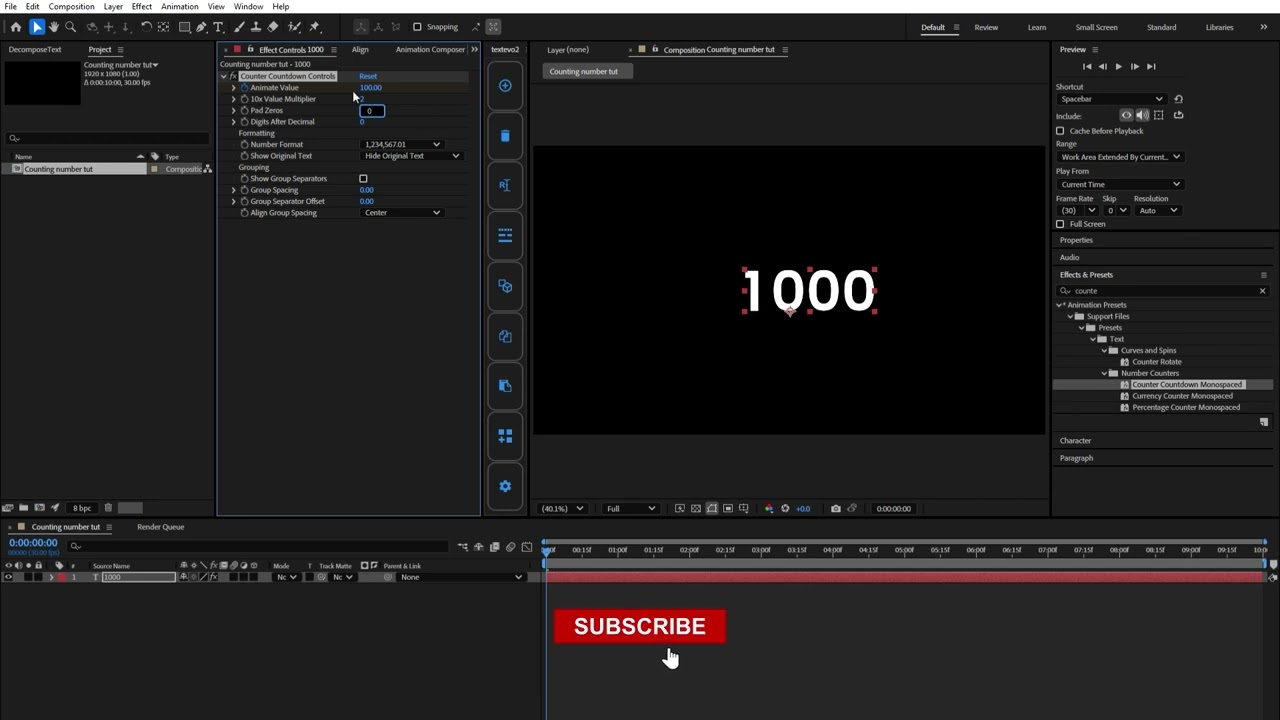Select the Clone Stamp tool

coord(256,27)
